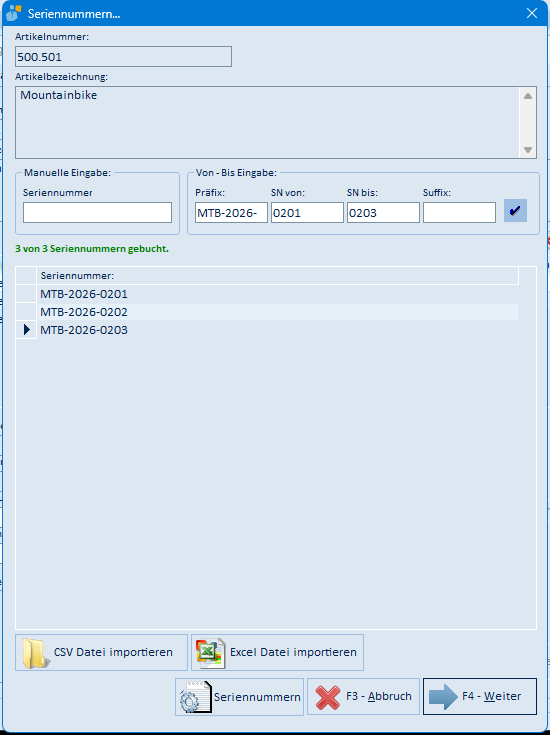Click the Artikelnummer field 500.501
The image size is (550, 735).
click(x=123, y=57)
